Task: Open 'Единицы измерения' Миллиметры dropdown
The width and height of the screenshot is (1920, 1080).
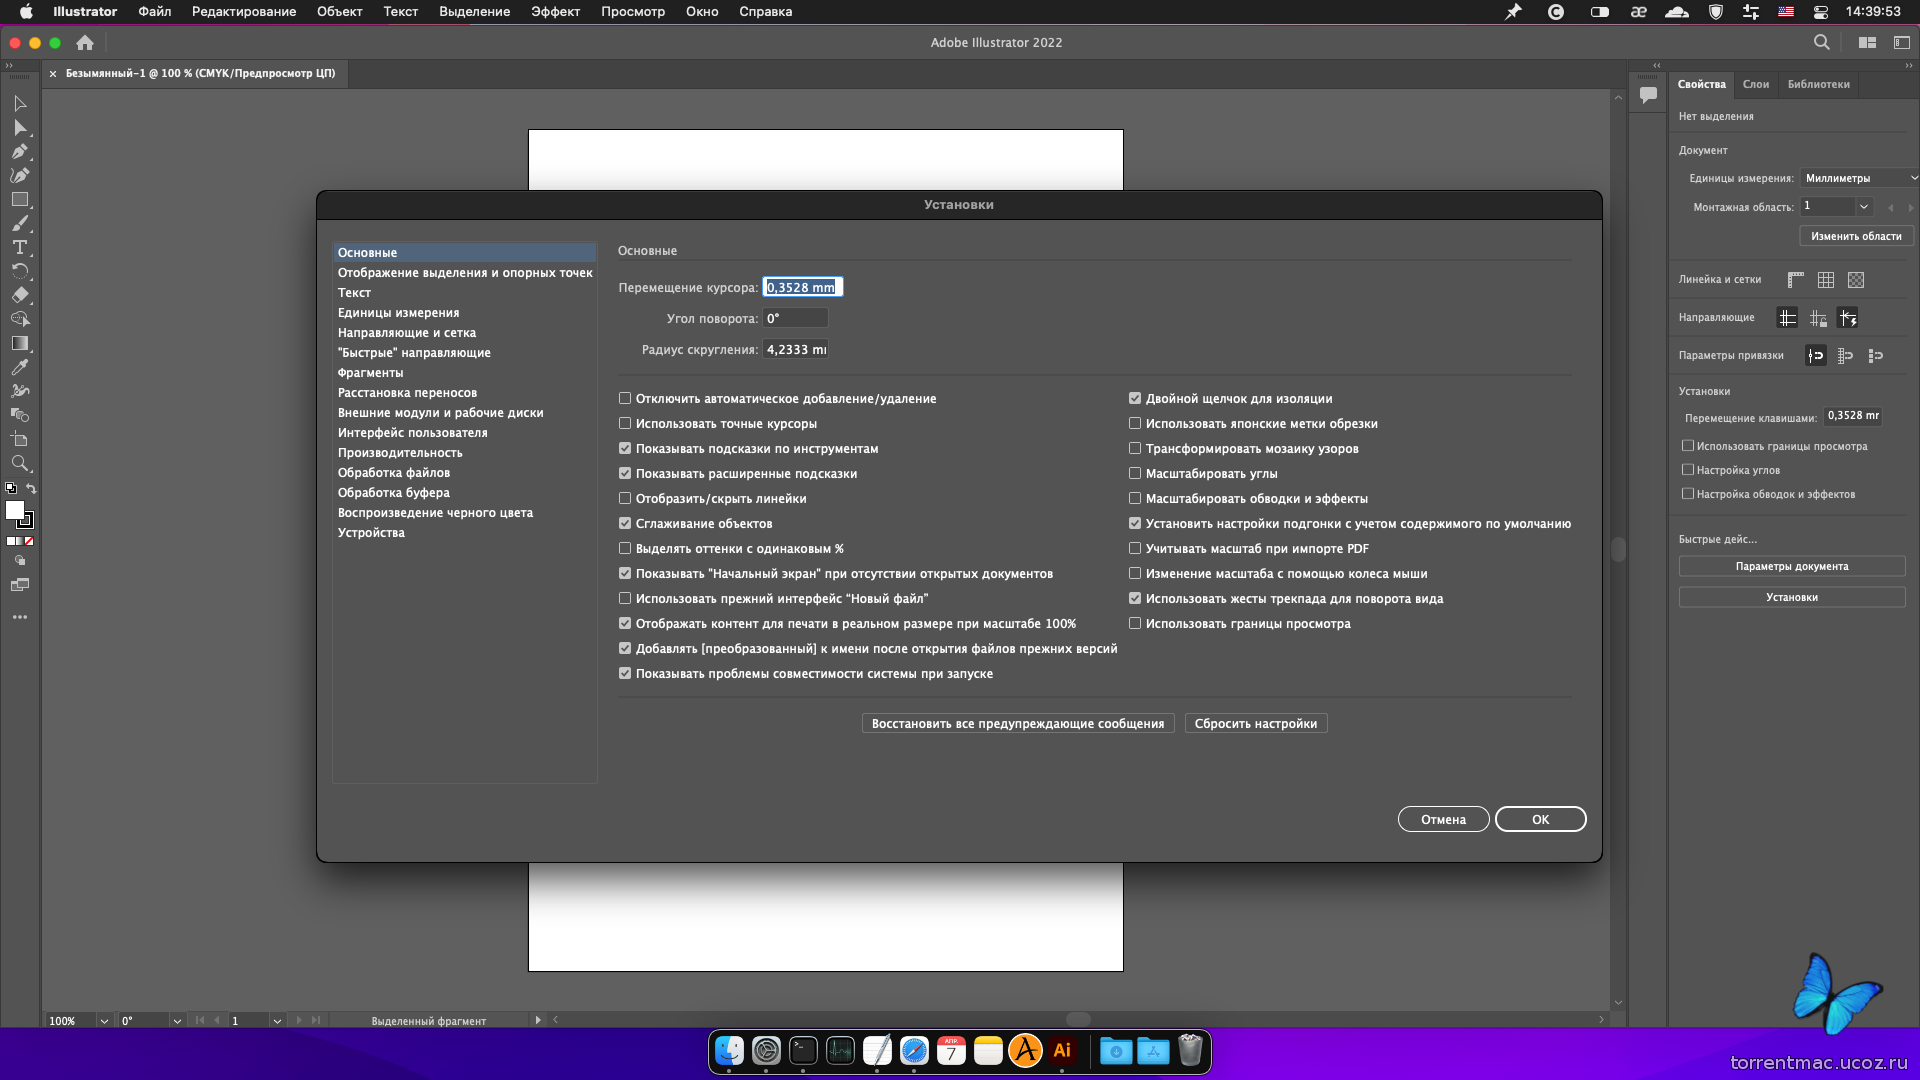Action: pyautogui.click(x=1859, y=178)
